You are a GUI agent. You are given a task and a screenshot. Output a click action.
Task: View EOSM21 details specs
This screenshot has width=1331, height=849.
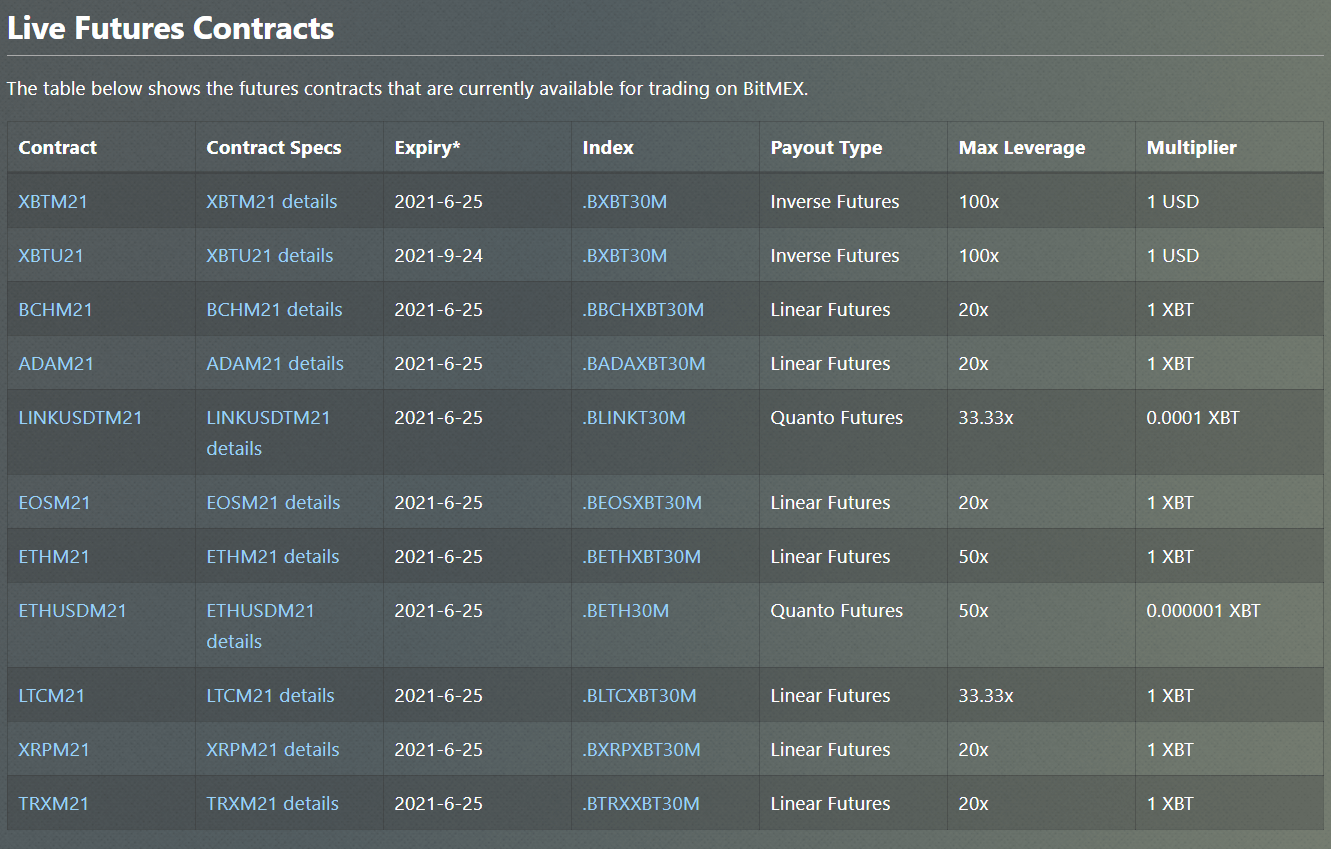coord(273,503)
